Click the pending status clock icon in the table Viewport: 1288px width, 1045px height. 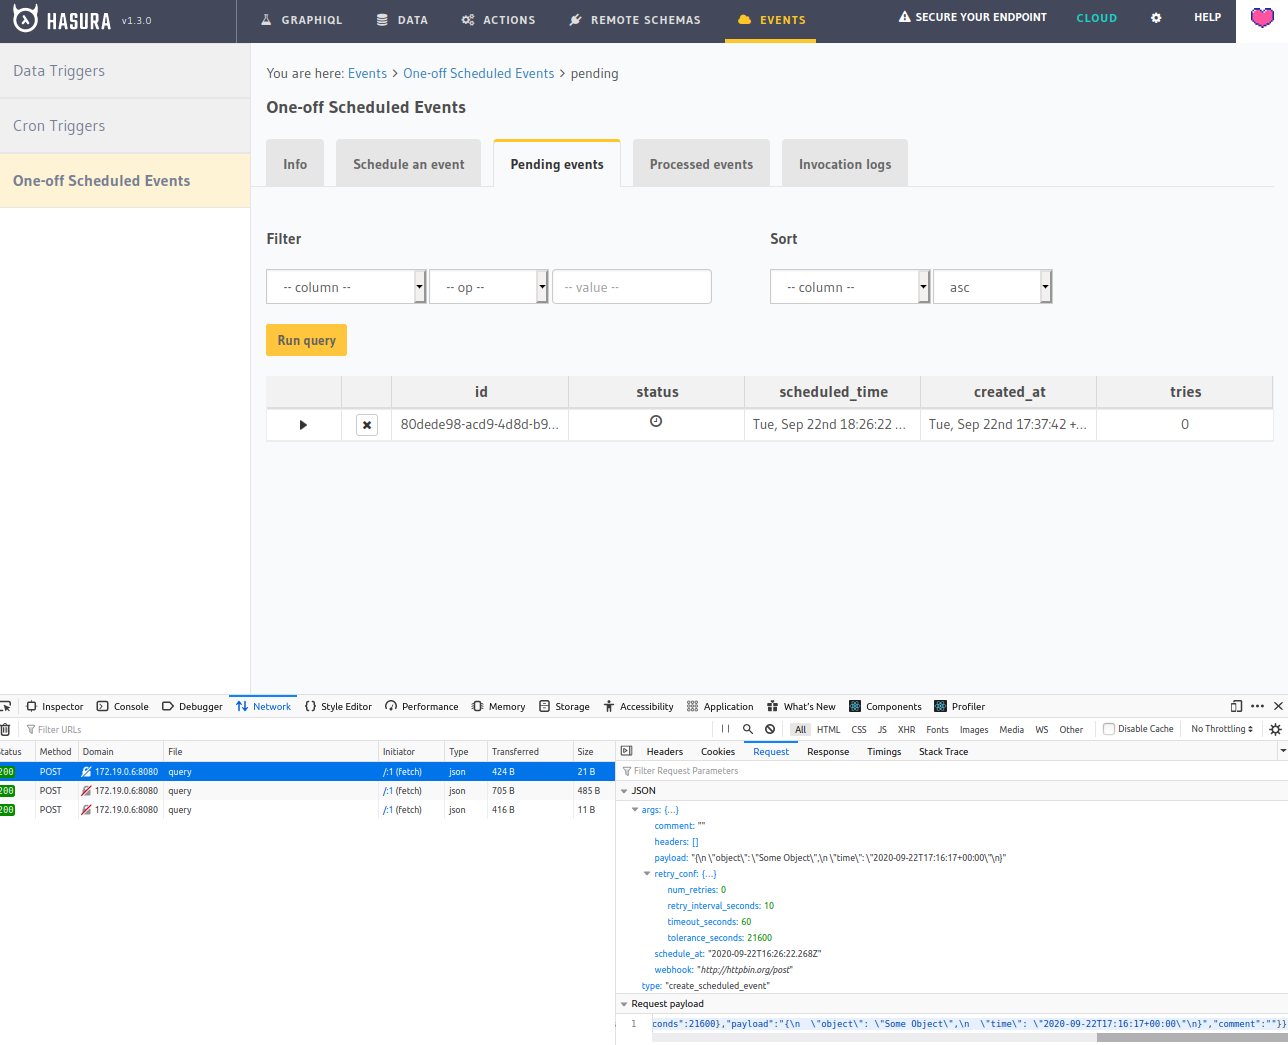[x=656, y=423]
